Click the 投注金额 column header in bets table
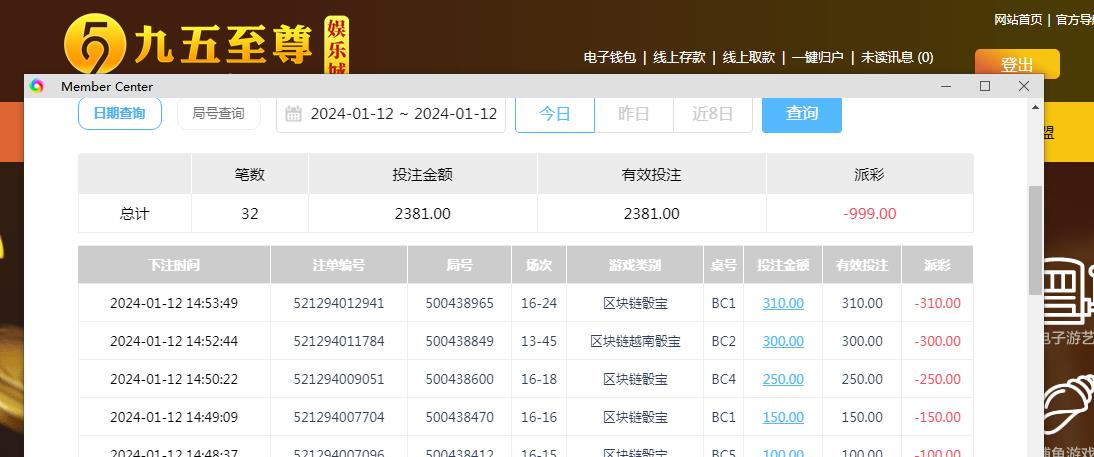Viewport: 1094px width, 457px height. click(783, 265)
